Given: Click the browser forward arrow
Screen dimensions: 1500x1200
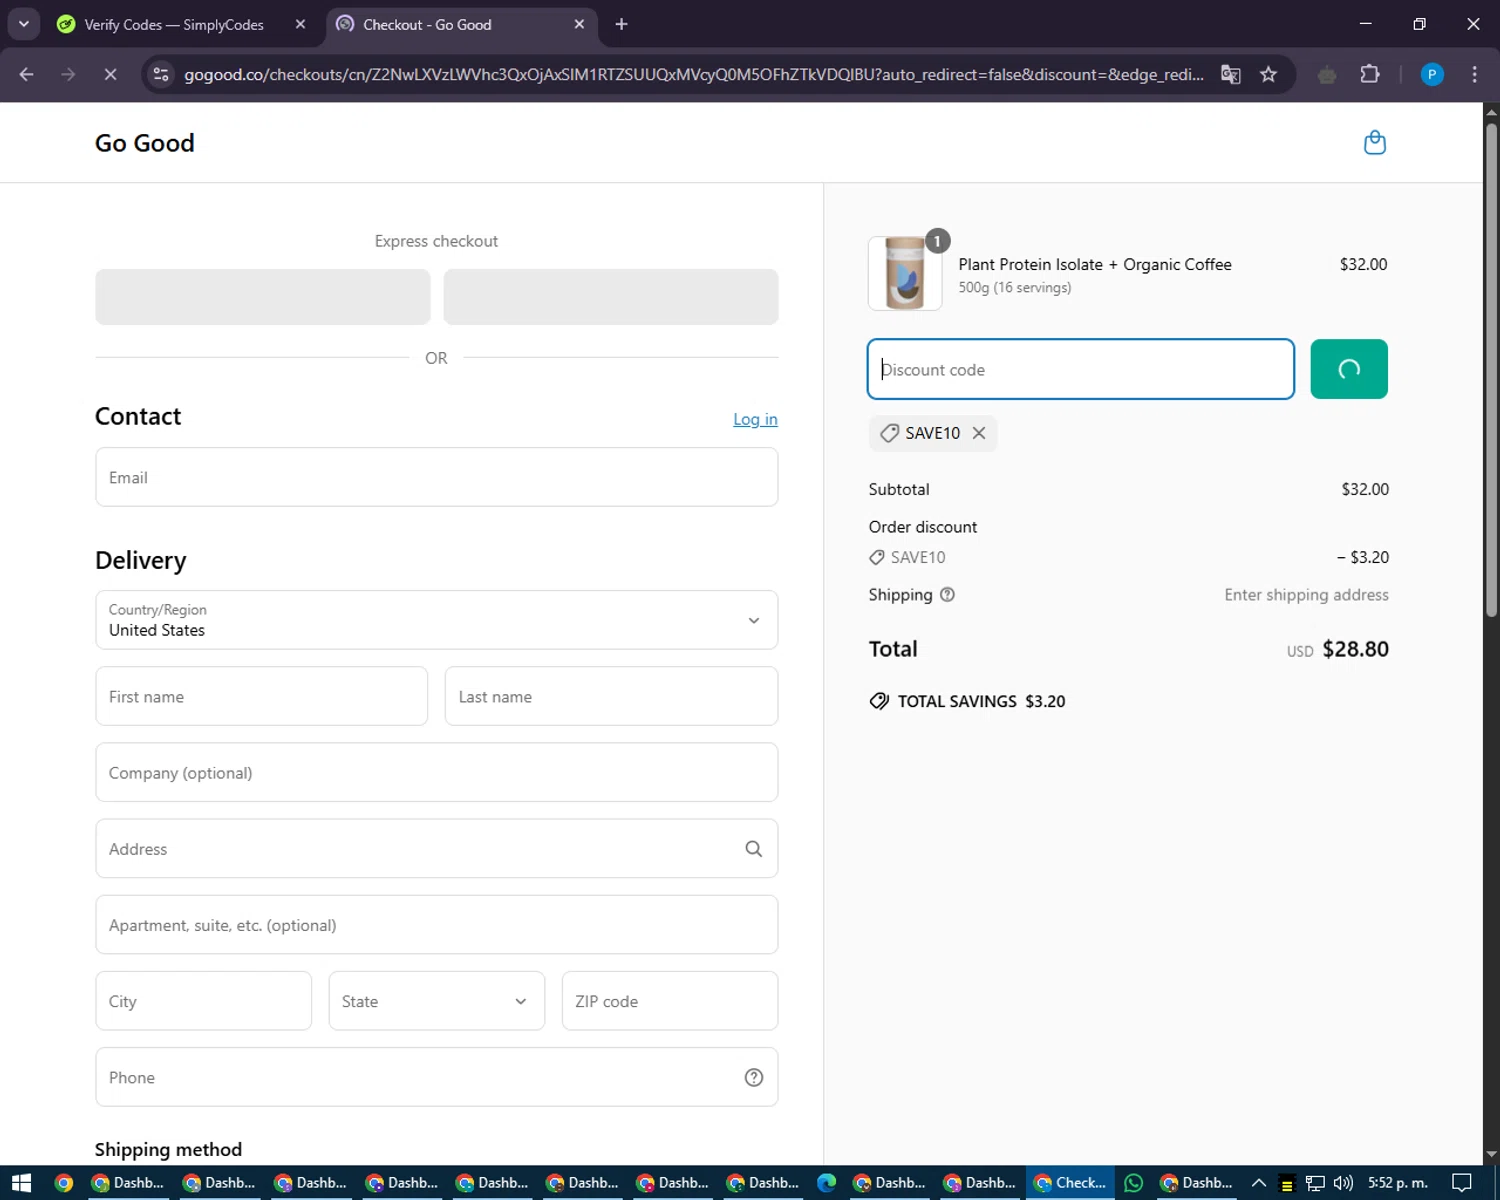Looking at the screenshot, I should click(x=68, y=75).
